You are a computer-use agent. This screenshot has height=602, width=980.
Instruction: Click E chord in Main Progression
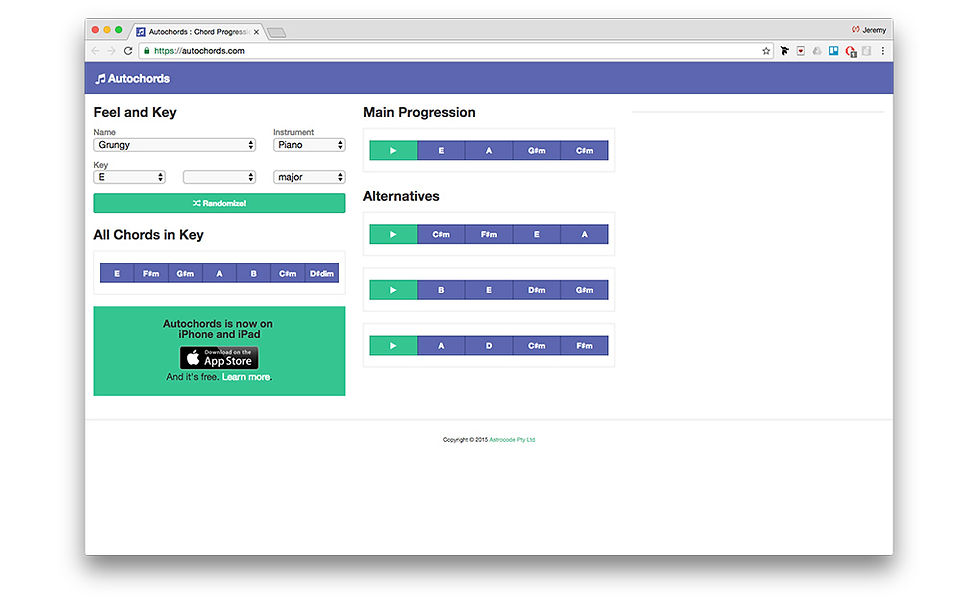[441, 151]
